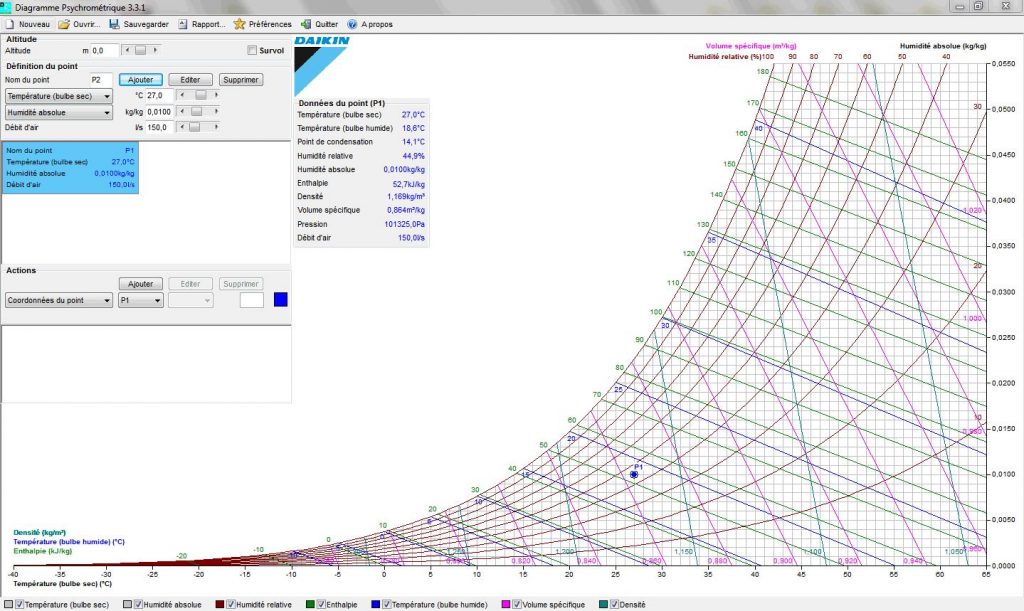Toggle the Volume spécifique legend checkbox

coord(516,604)
